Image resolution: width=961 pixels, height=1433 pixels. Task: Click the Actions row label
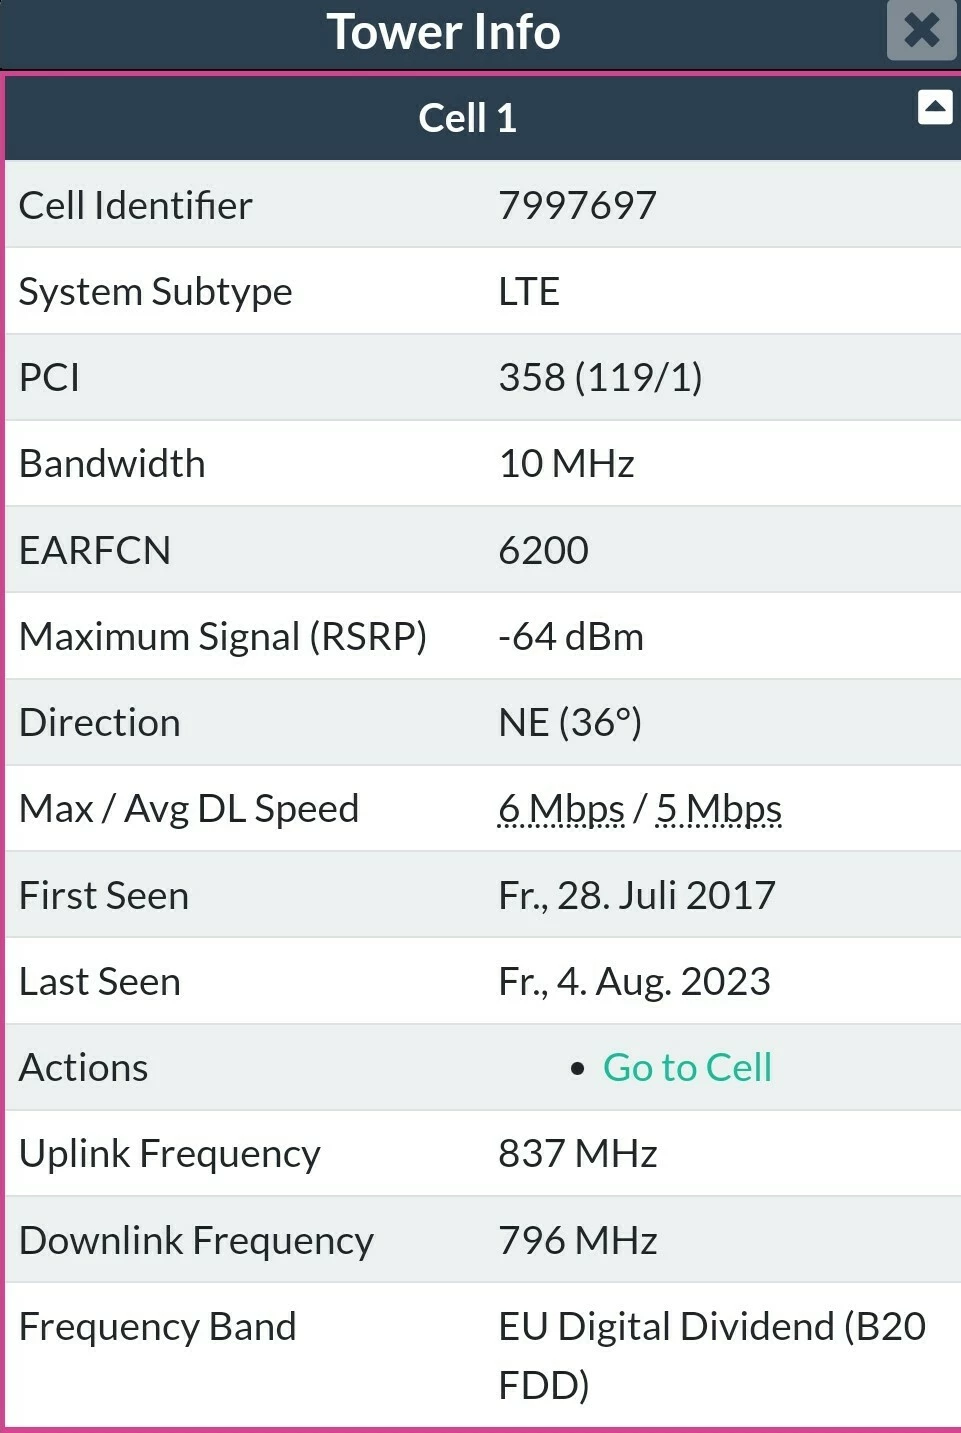(x=83, y=1068)
